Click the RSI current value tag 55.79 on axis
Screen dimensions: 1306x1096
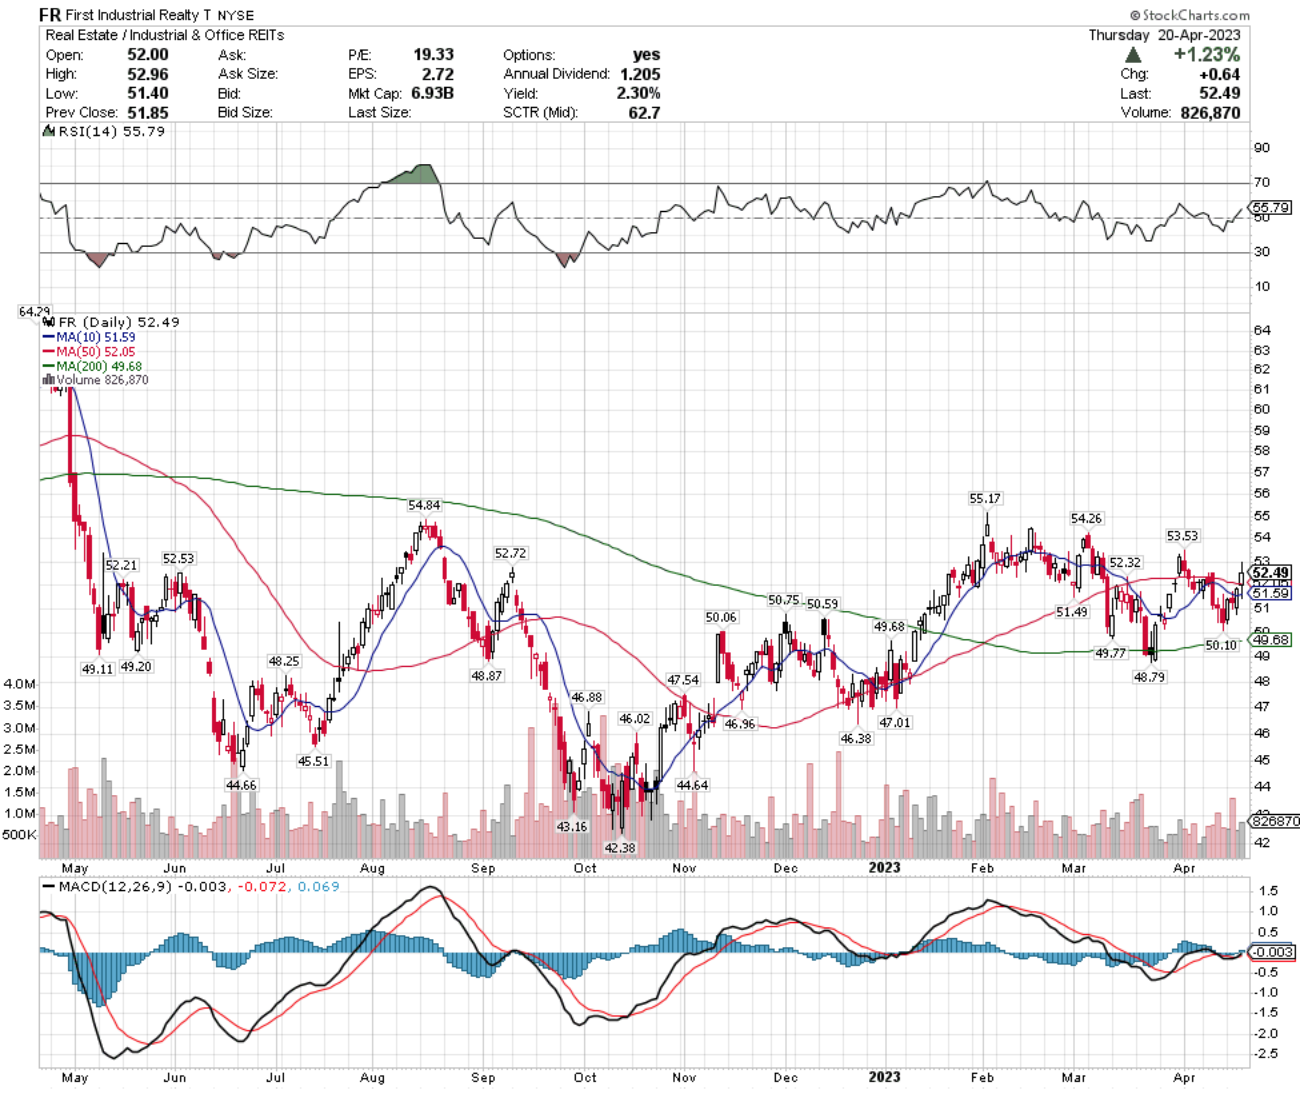click(1271, 208)
